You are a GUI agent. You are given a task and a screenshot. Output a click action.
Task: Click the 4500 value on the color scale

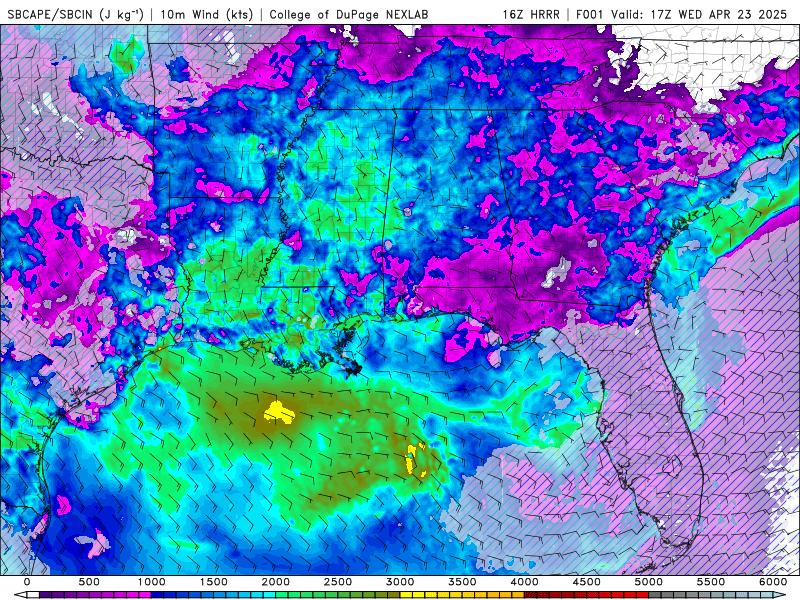coord(587,582)
